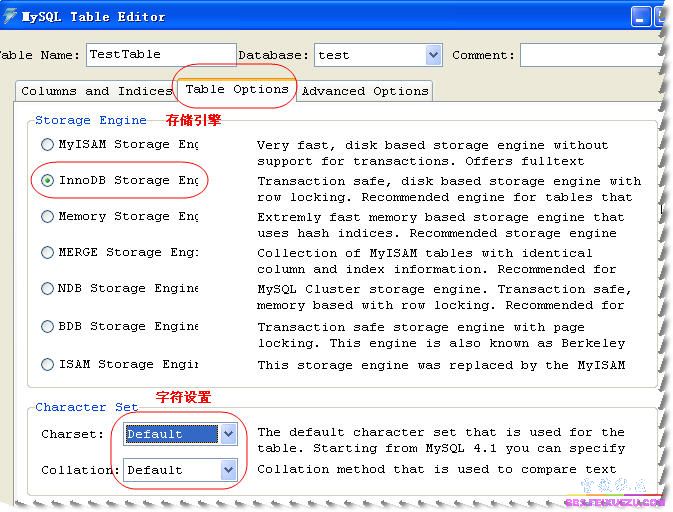Screen dimensions: 673x512
Task: Select the MyISAM Storage Engine radio button
Action: tap(47, 144)
